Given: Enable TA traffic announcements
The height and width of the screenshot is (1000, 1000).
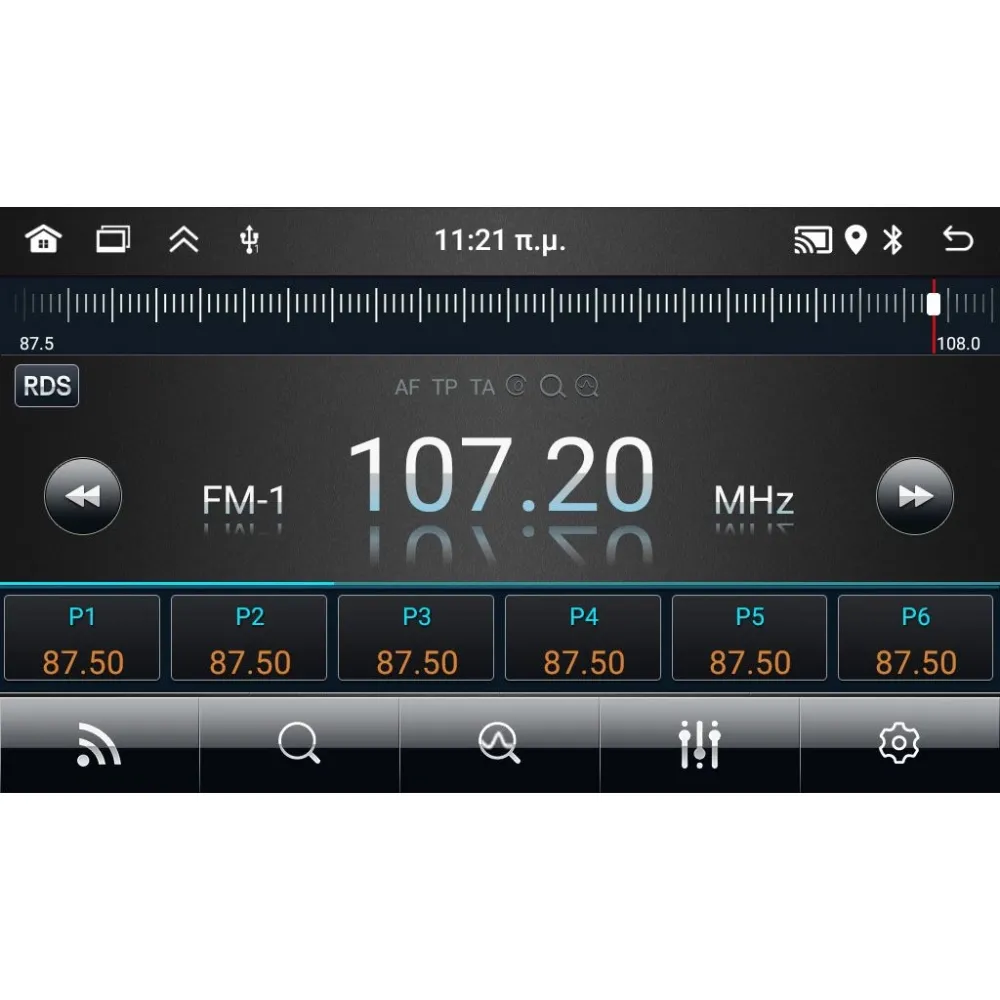Looking at the screenshot, I should pos(483,388).
